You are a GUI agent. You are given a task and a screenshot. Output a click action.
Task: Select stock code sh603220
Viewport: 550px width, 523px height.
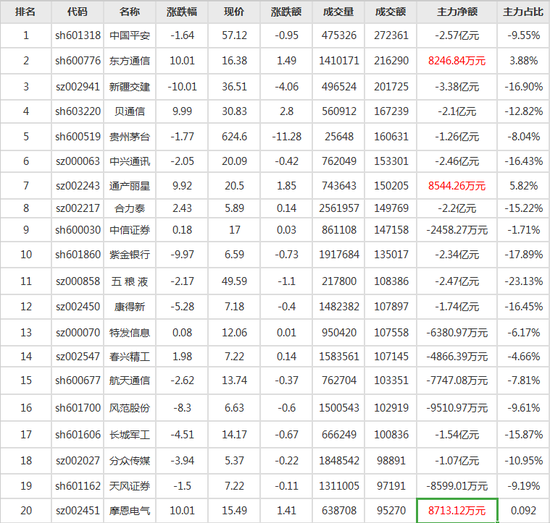click(78, 112)
